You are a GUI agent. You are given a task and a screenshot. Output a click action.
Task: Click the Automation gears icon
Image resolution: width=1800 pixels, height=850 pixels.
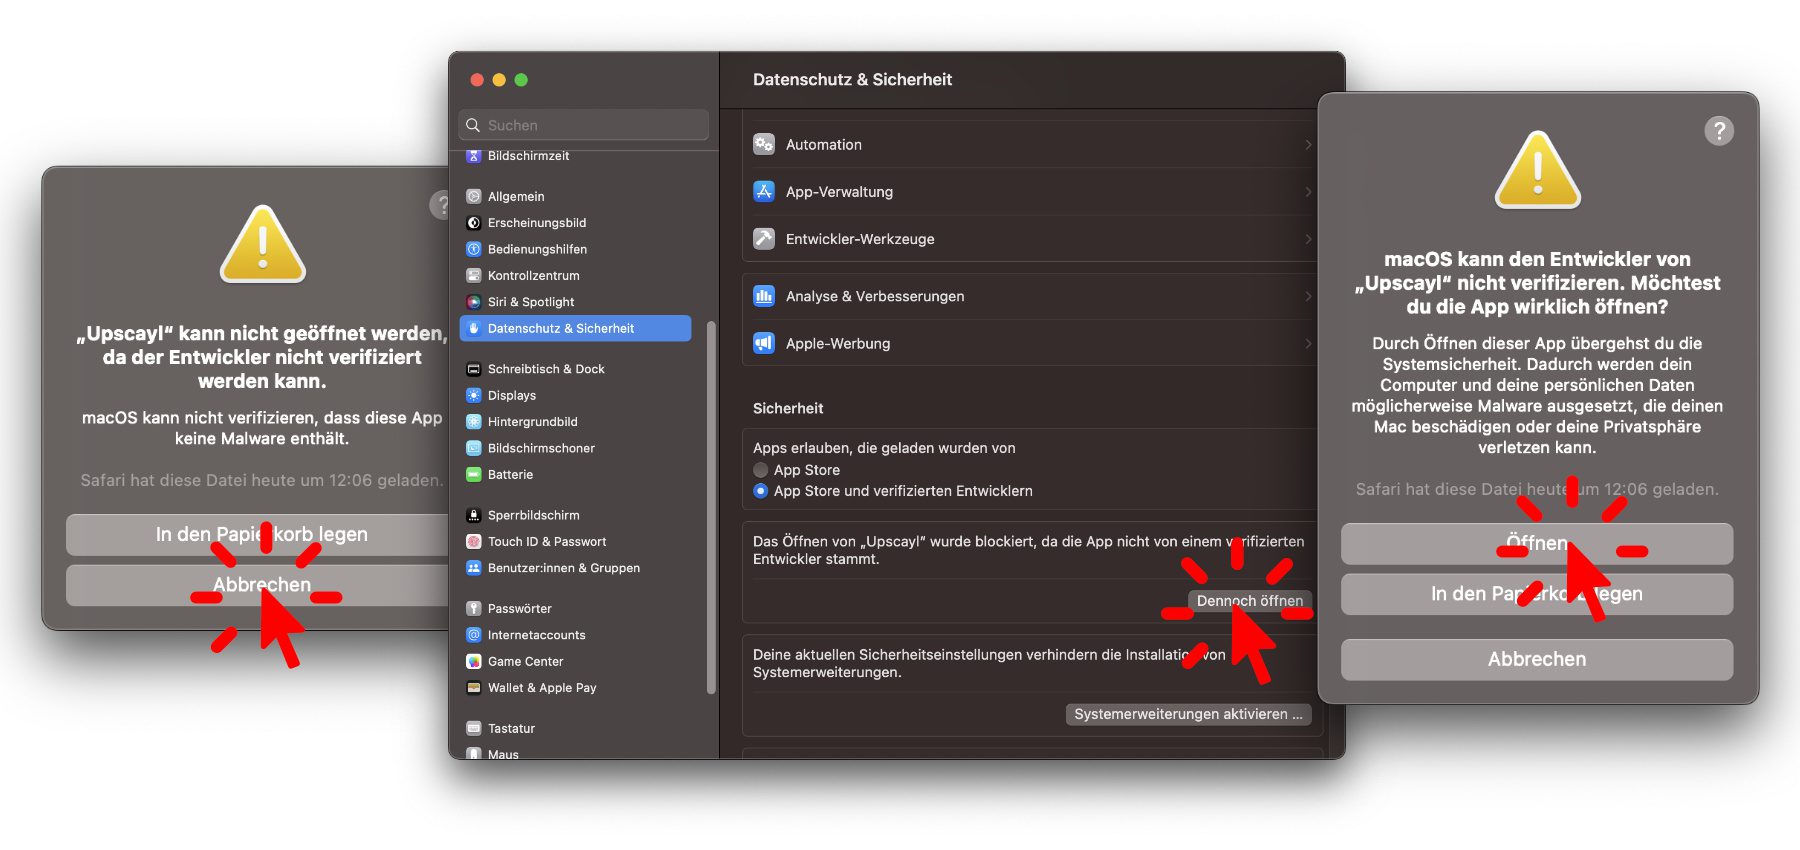(x=764, y=144)
